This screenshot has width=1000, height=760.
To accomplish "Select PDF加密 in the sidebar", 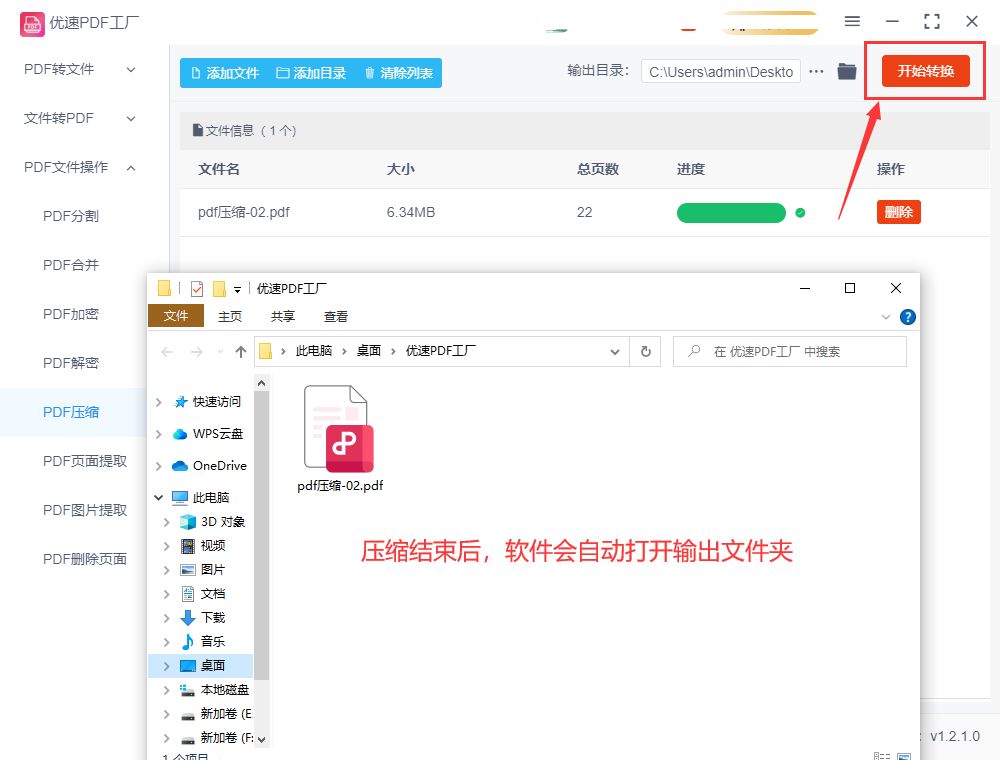I will (x=71, y=314).
